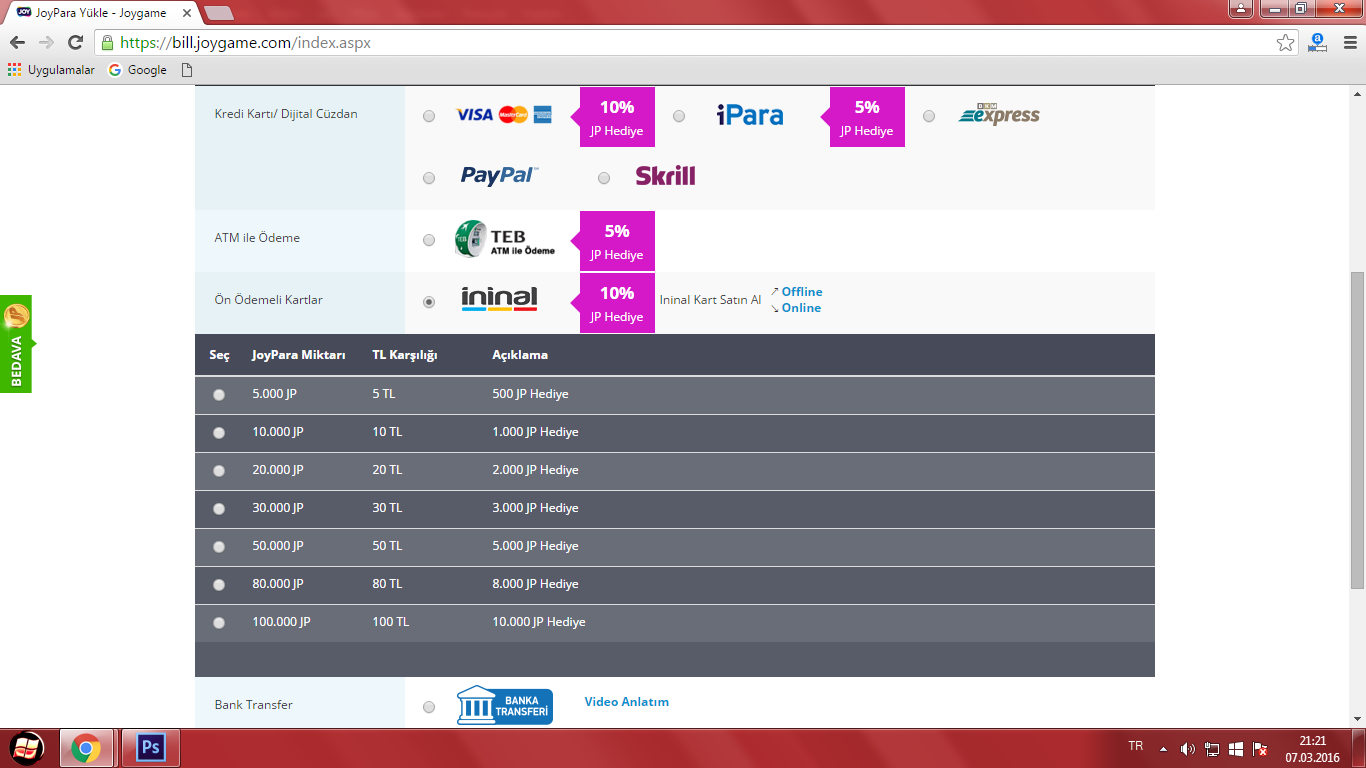Open the taskbar clock showing 21:21
This screenshot has width=1366, height=768.
click(x=1312, y=749)
